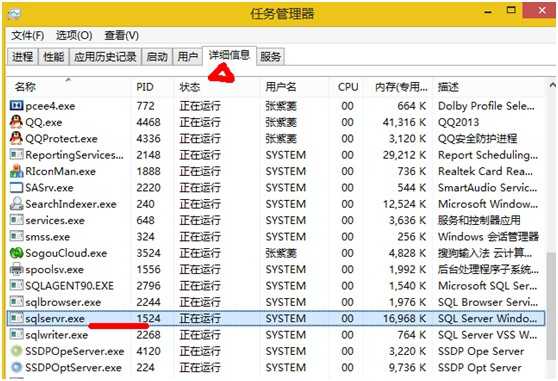Switch to the 应用历史记录 tab

click(105, 57)
